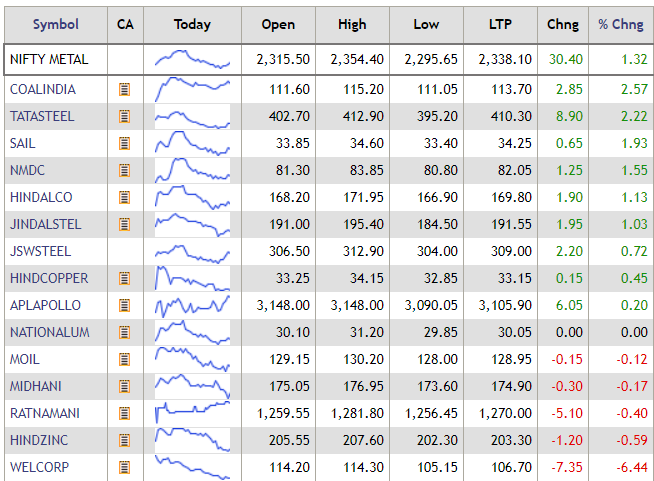654x481 pixels.
Task: Open the NATIONALUM symbol link
Action: (x=50, y=332)
